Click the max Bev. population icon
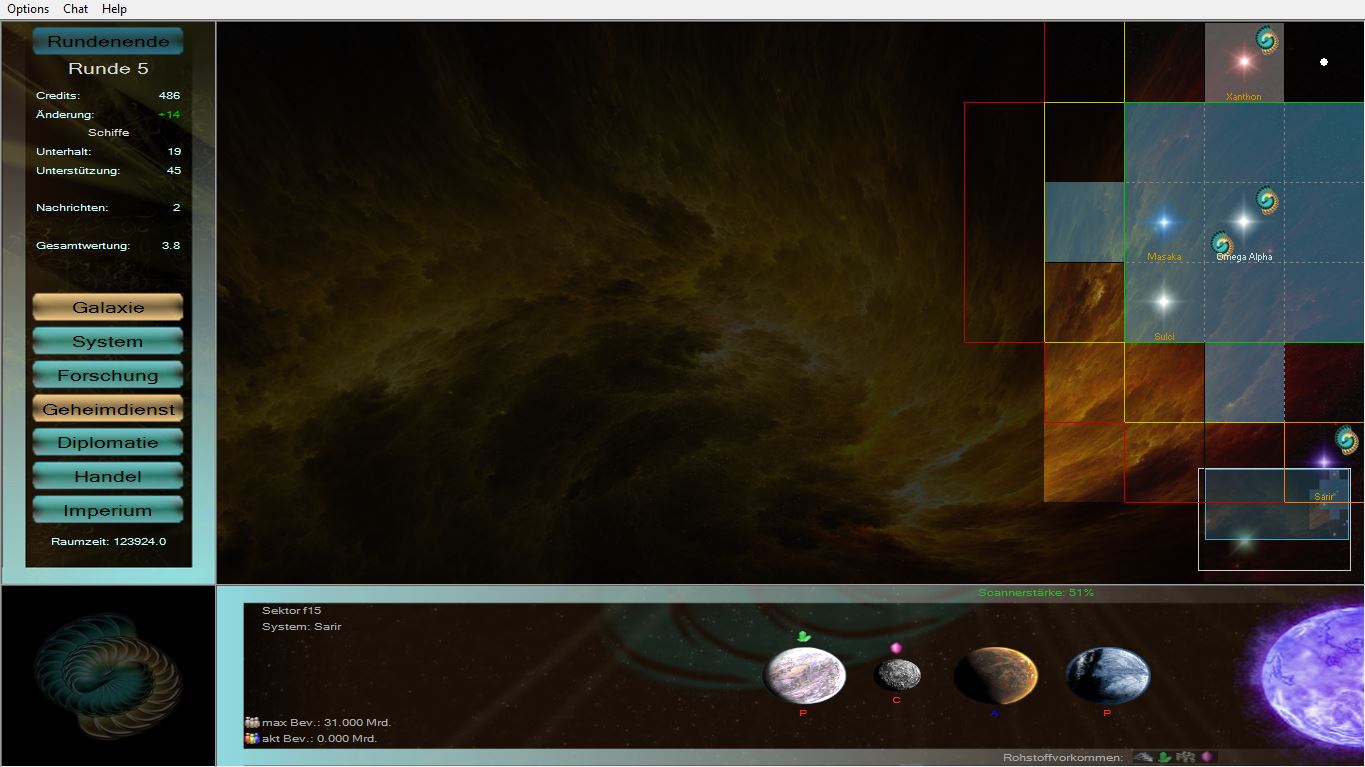 point(252,722)
